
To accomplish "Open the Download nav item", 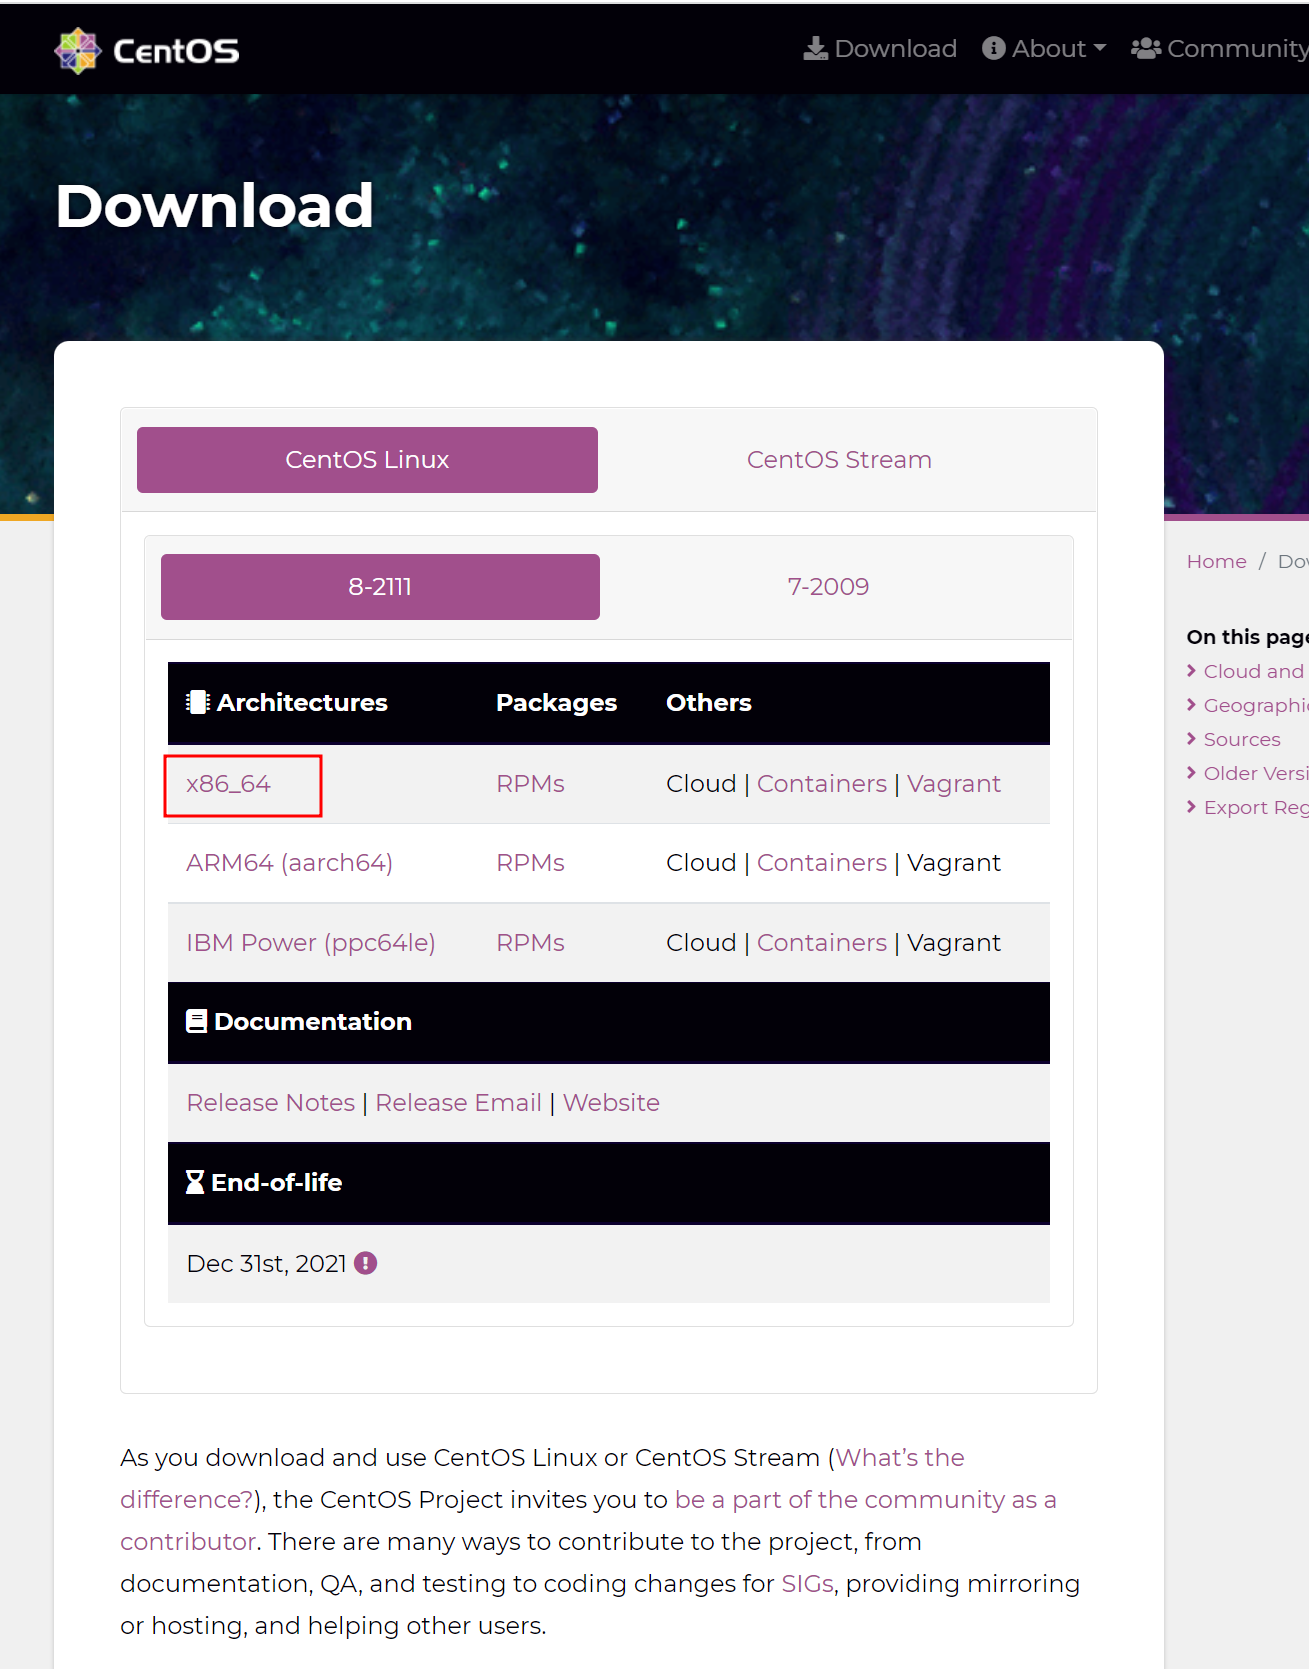I will point(880,48).
